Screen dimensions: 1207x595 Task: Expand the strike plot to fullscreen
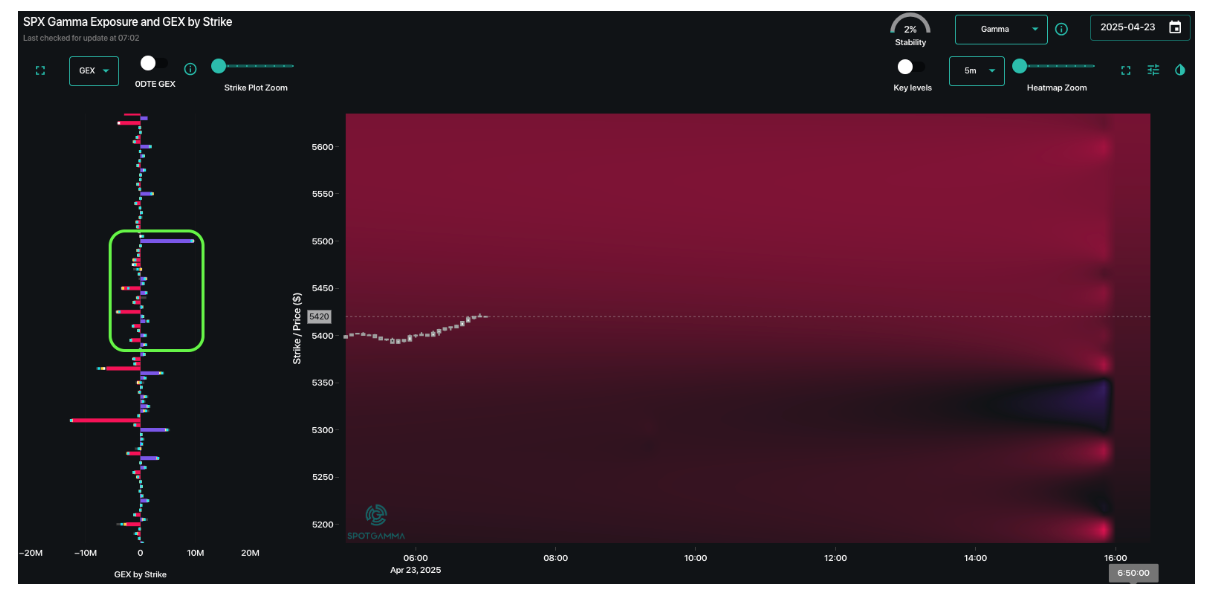click(x=41, y=71)
